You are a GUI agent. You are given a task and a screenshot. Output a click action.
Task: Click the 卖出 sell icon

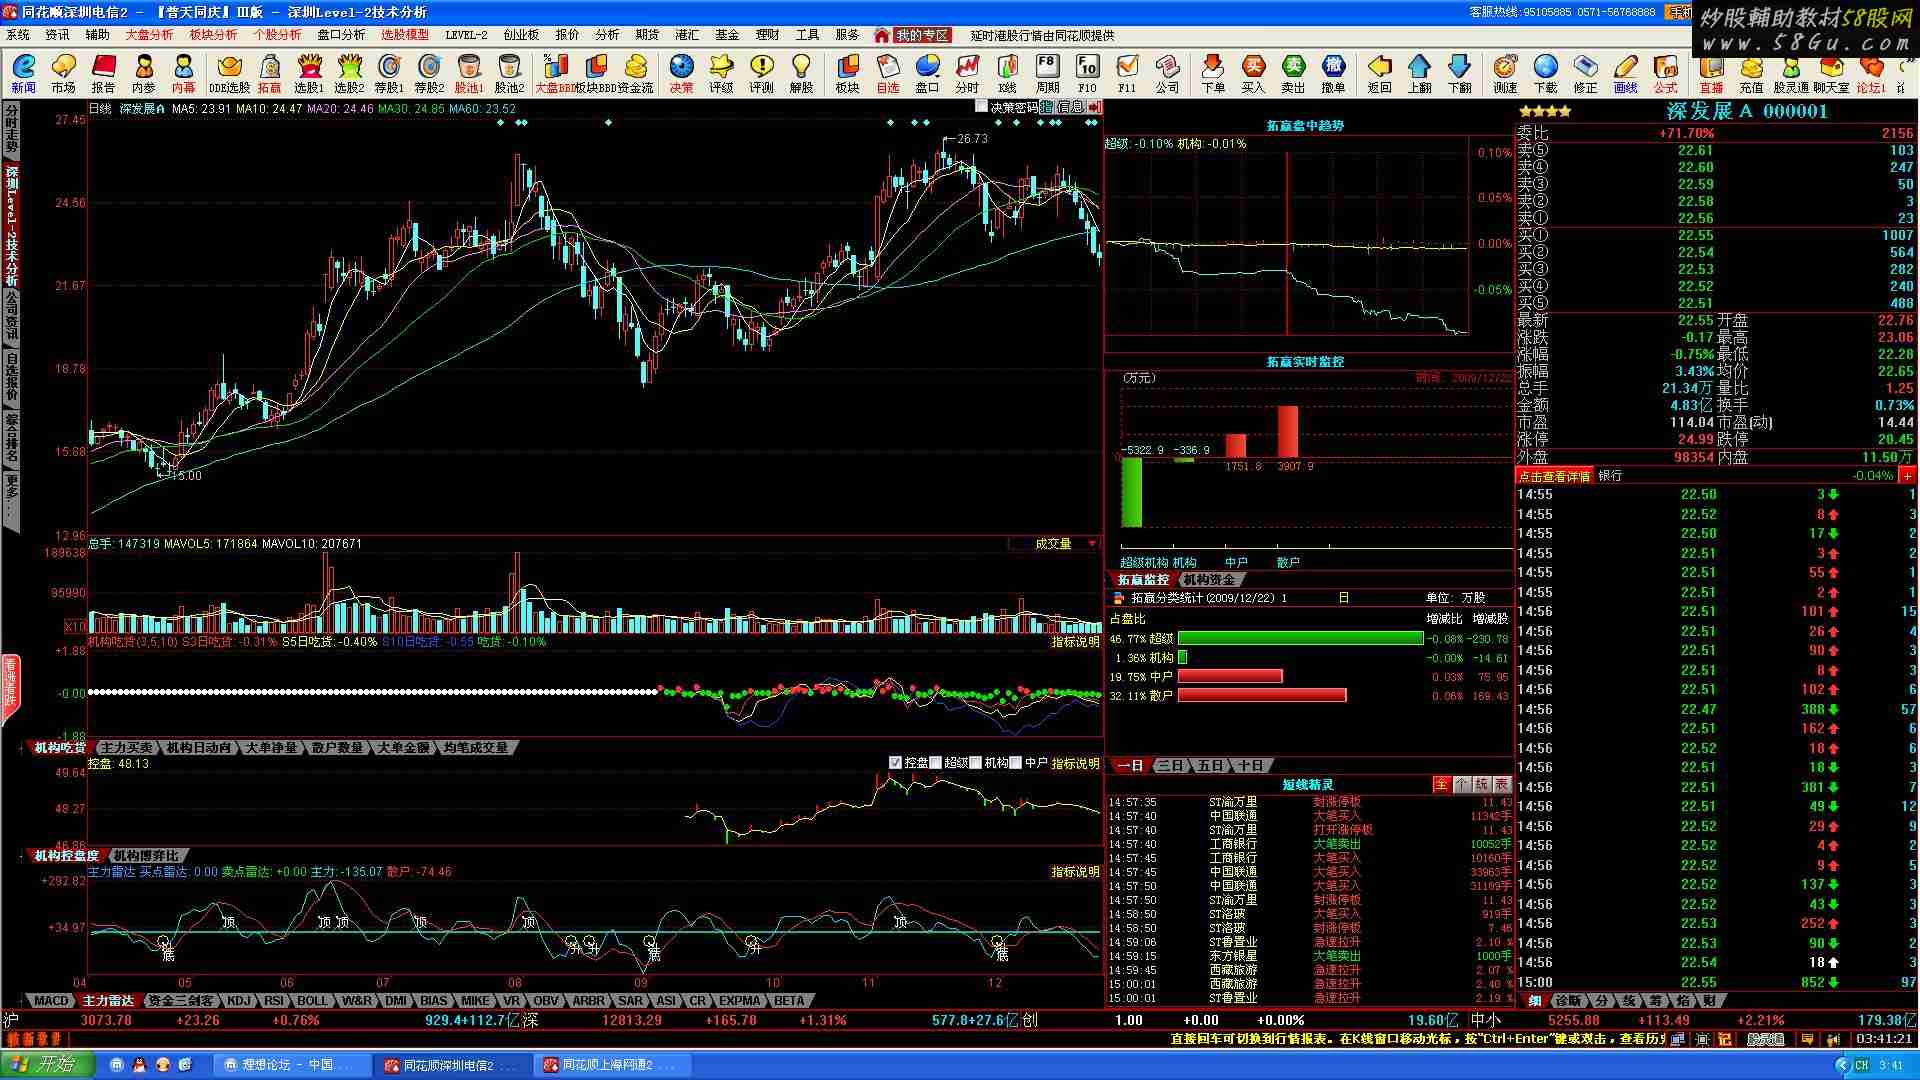(1293, 74)
